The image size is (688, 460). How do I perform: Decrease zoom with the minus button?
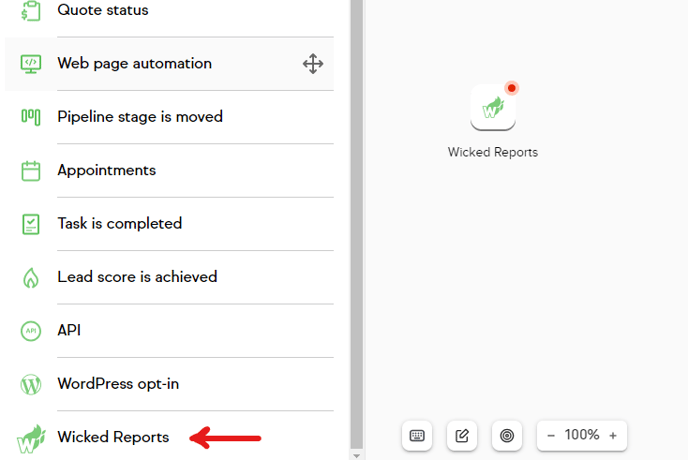[x=551, y=435]
